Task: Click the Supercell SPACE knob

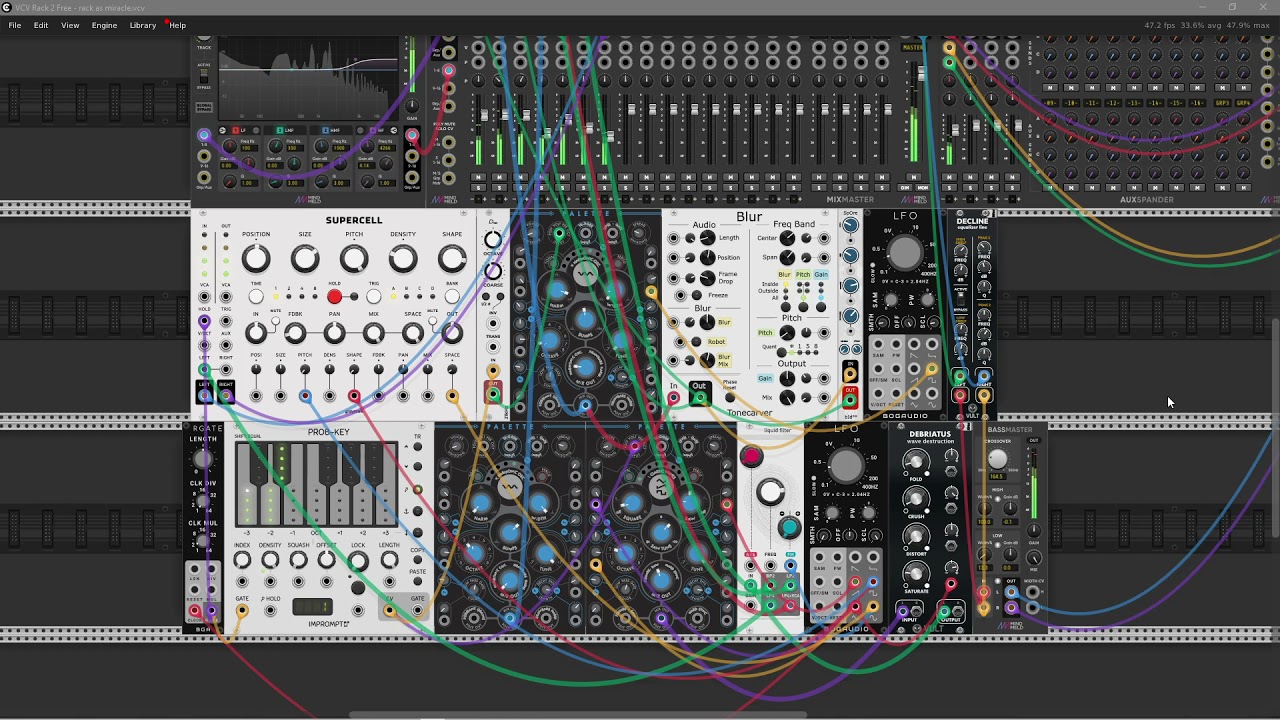Action: 413,333
